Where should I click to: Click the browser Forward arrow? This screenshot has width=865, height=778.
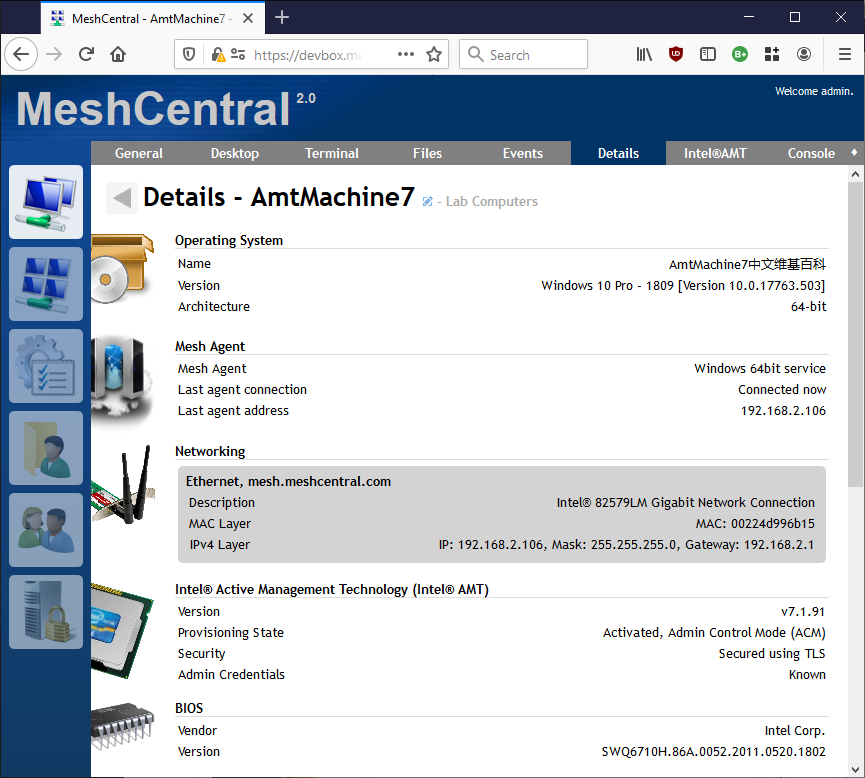(54, 54)
